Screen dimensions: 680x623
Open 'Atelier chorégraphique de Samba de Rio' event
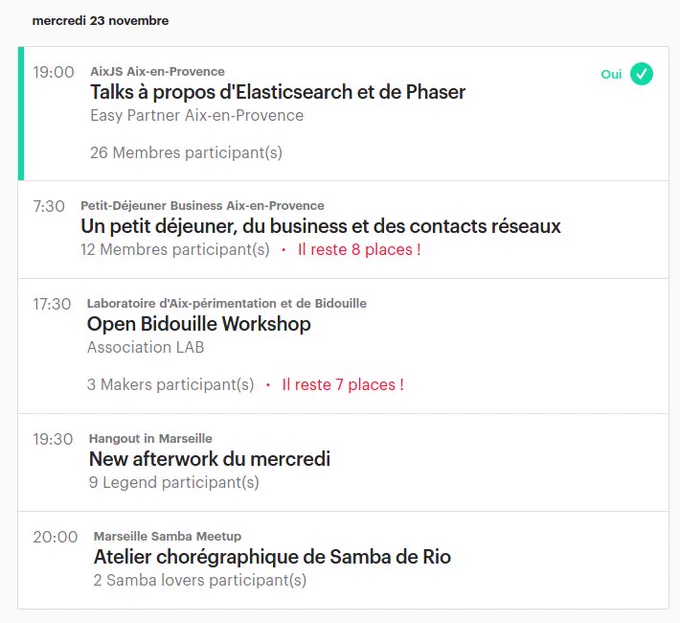(272, 557)
